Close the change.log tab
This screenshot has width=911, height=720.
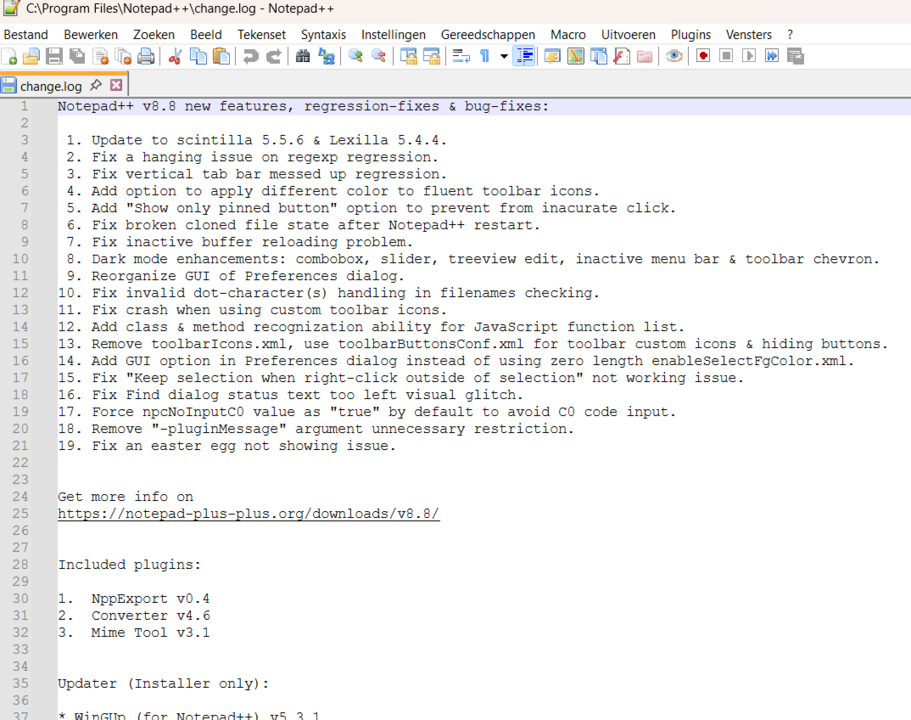(116, 85)
